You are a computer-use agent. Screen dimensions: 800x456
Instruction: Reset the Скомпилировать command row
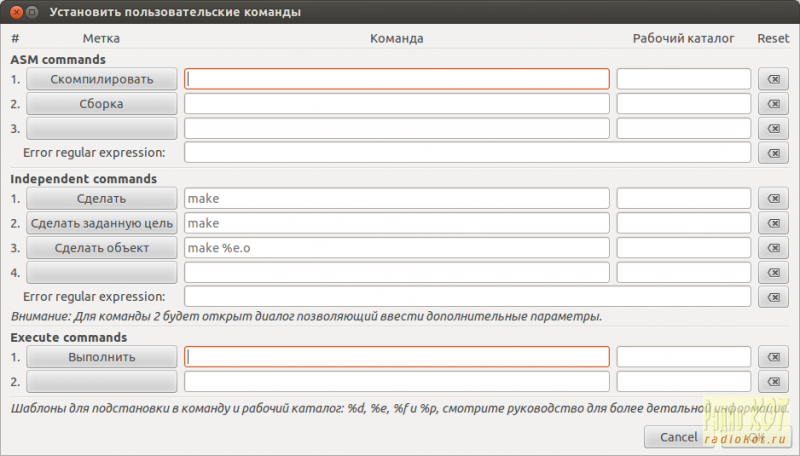[x=773, y=79]
